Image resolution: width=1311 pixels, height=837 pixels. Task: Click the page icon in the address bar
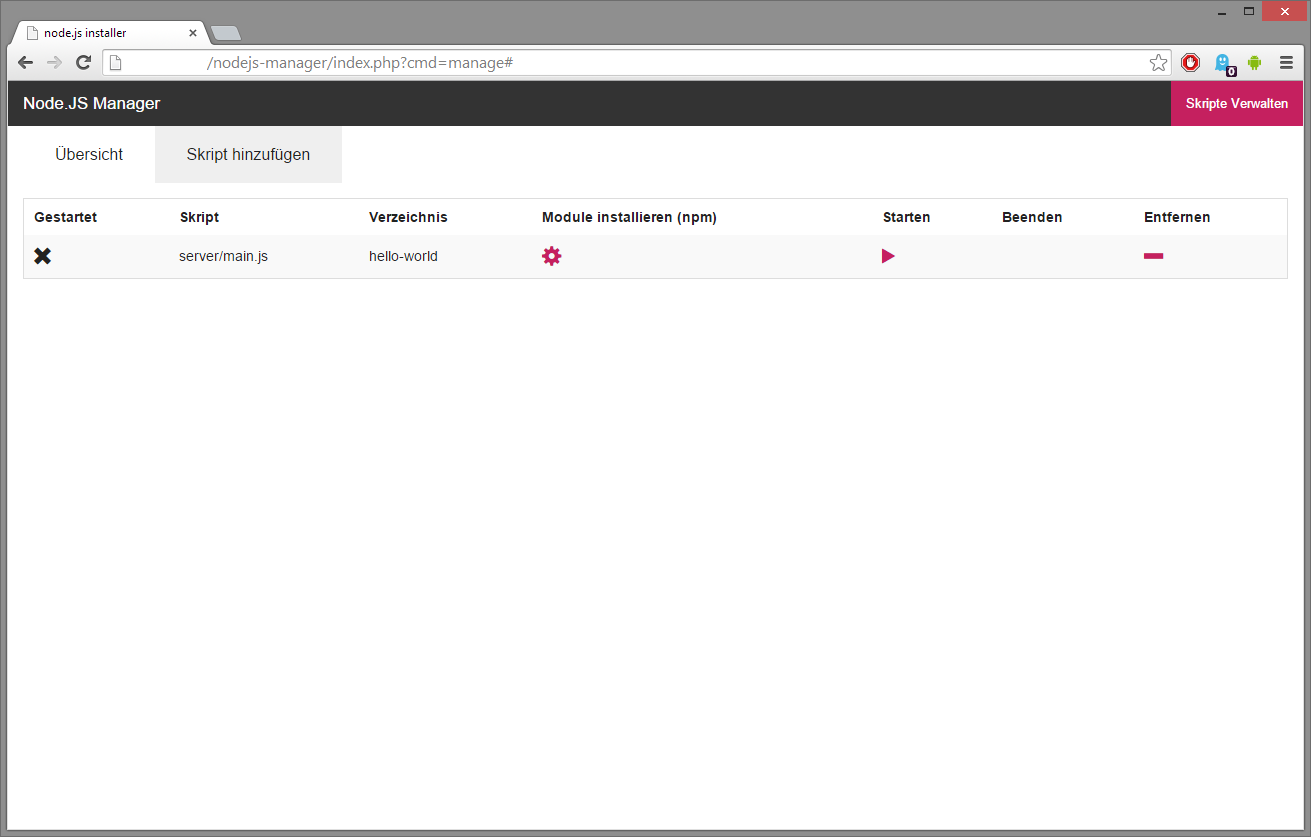pyautogui.click(x=116, y=63)
